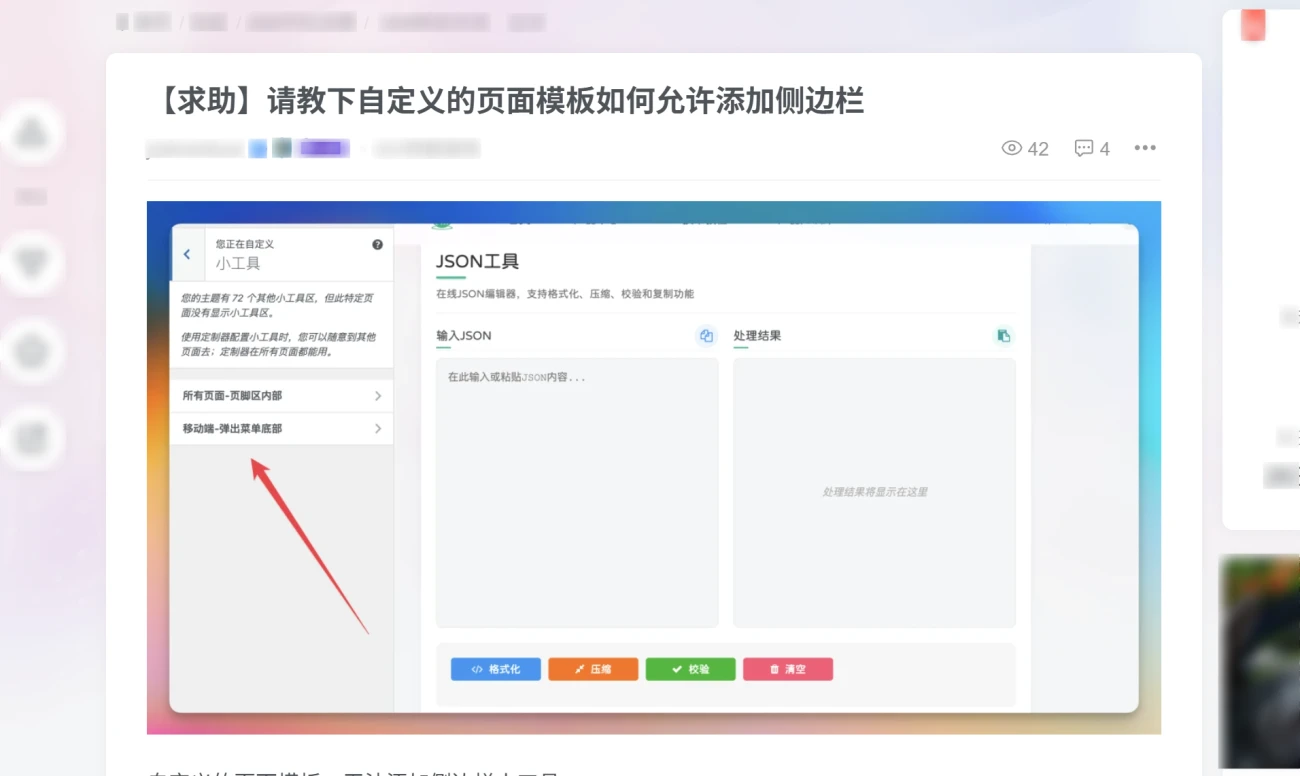Click into the JSON input text area
This screenshot has height=776, width=1300.
click(x=576, y=492)
